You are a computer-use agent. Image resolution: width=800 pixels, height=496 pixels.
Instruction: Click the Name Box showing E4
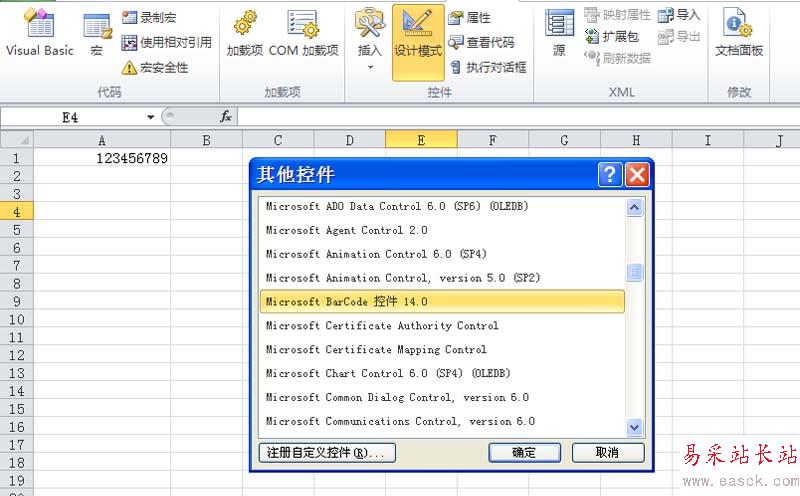72,117
